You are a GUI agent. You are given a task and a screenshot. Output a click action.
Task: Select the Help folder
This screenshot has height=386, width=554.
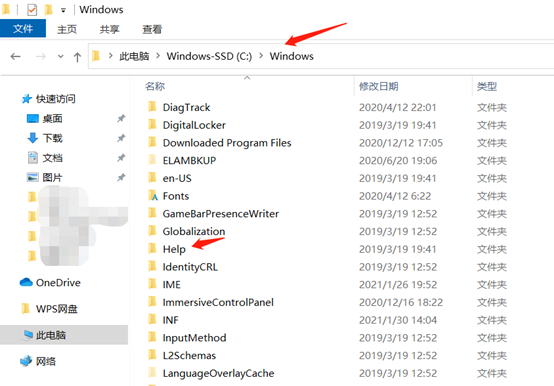coord(174,249)
